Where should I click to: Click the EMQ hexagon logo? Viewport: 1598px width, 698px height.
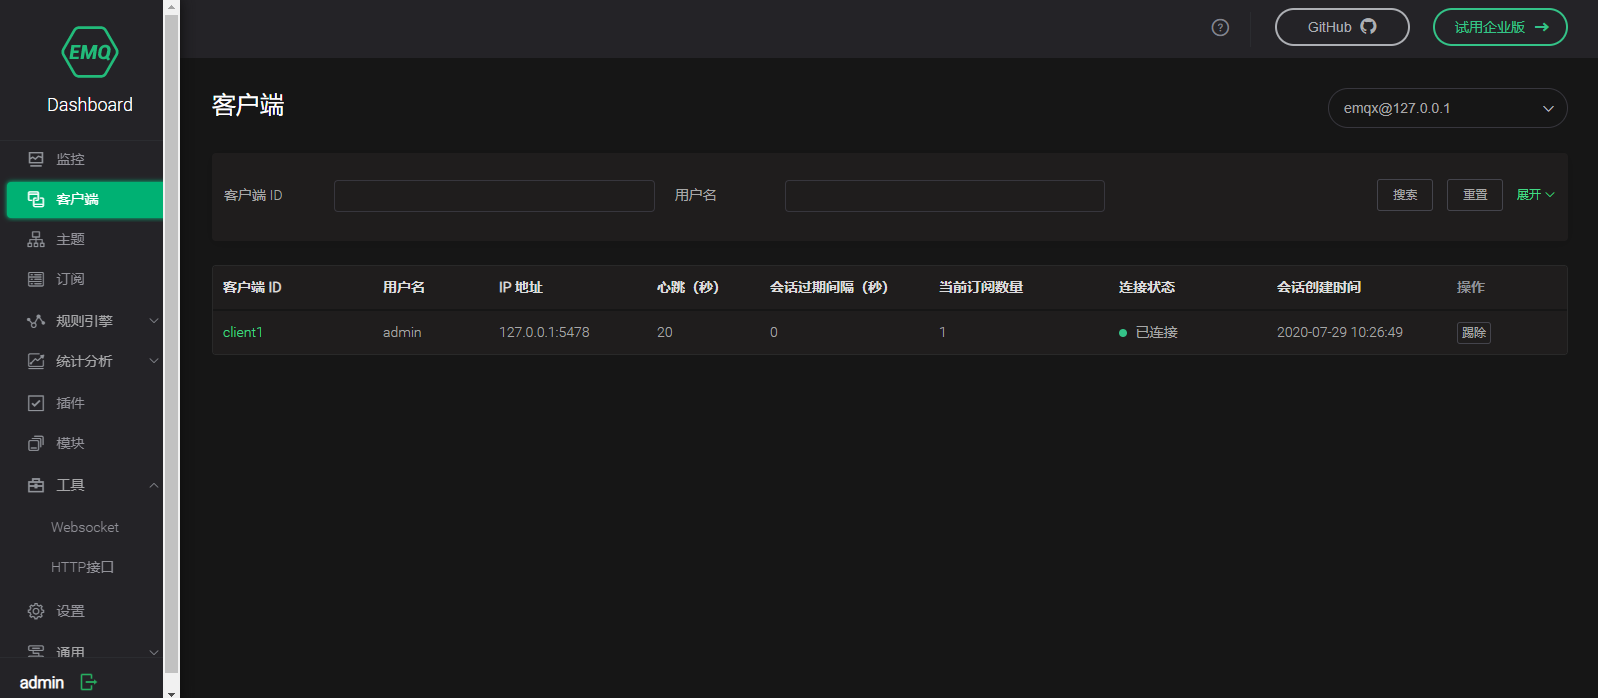(89, 53)
